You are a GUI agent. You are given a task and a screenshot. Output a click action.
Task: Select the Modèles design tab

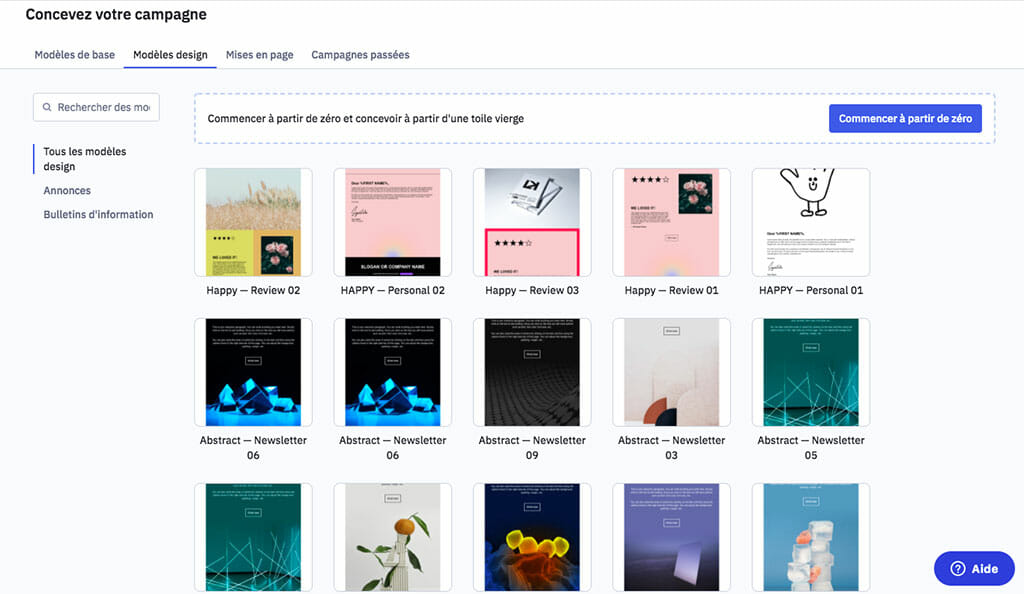pyautogui.click(x=169, y=55)
